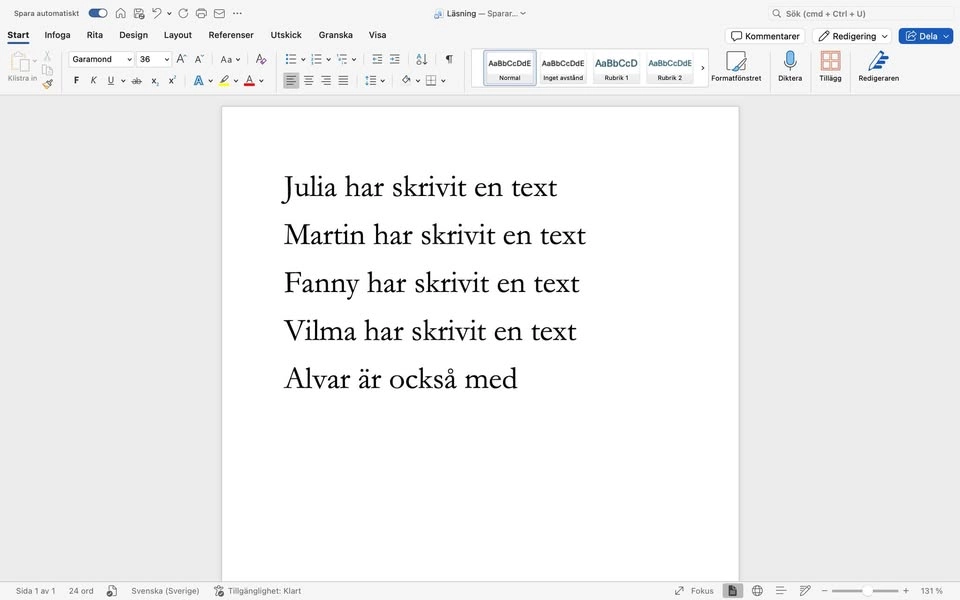Print the document using printer icon
Screen dimensions: 960x600
(x=201, y=13)
